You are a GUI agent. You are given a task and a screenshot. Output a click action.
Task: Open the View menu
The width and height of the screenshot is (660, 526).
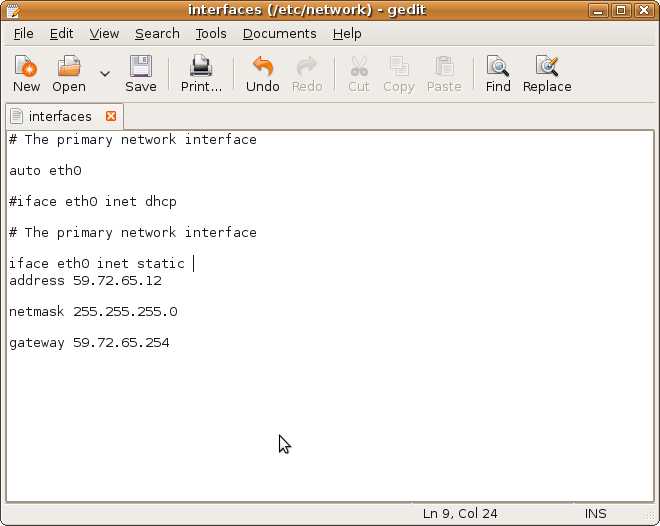click(x=104, y=34)
